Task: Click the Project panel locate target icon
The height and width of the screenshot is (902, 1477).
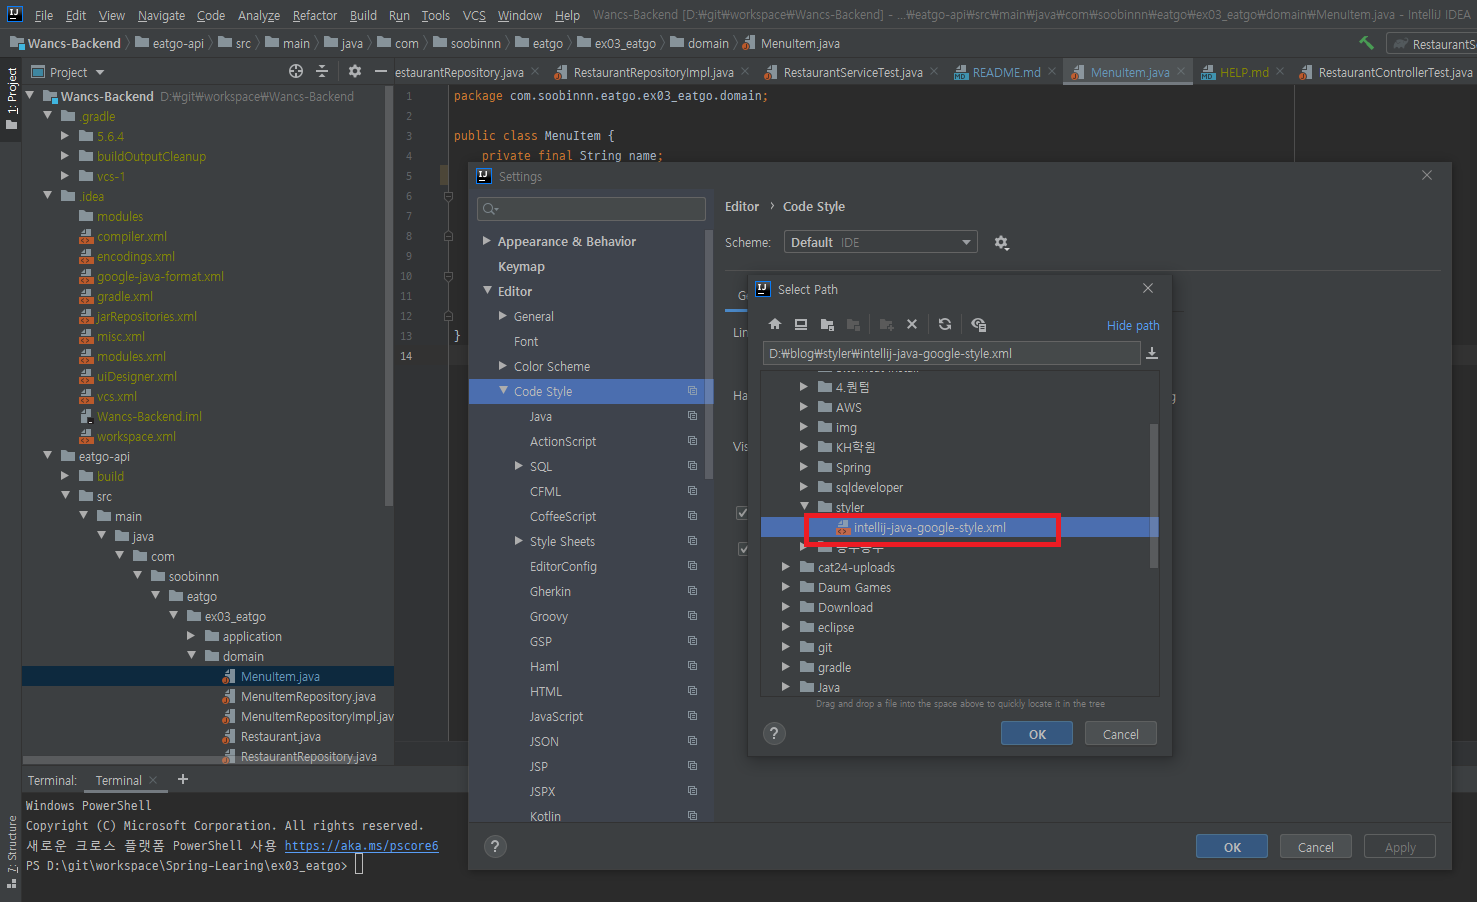Action: pyautogui.click(x=296, y=71)
